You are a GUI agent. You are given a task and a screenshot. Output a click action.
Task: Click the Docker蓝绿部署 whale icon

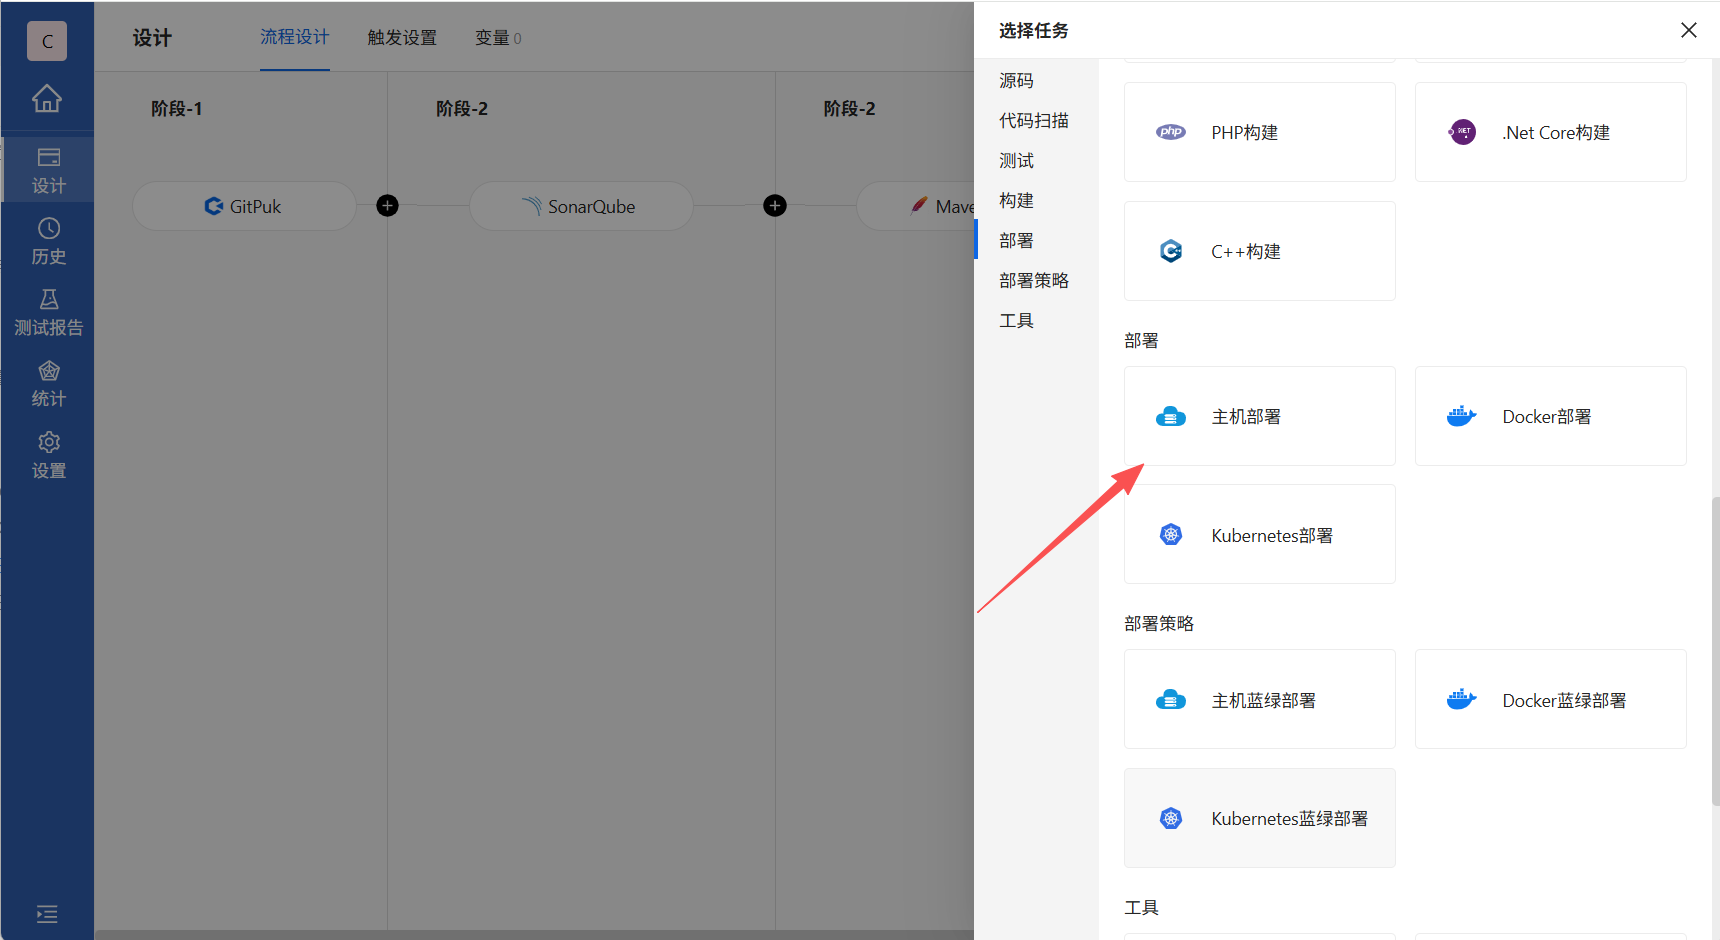1462,699
